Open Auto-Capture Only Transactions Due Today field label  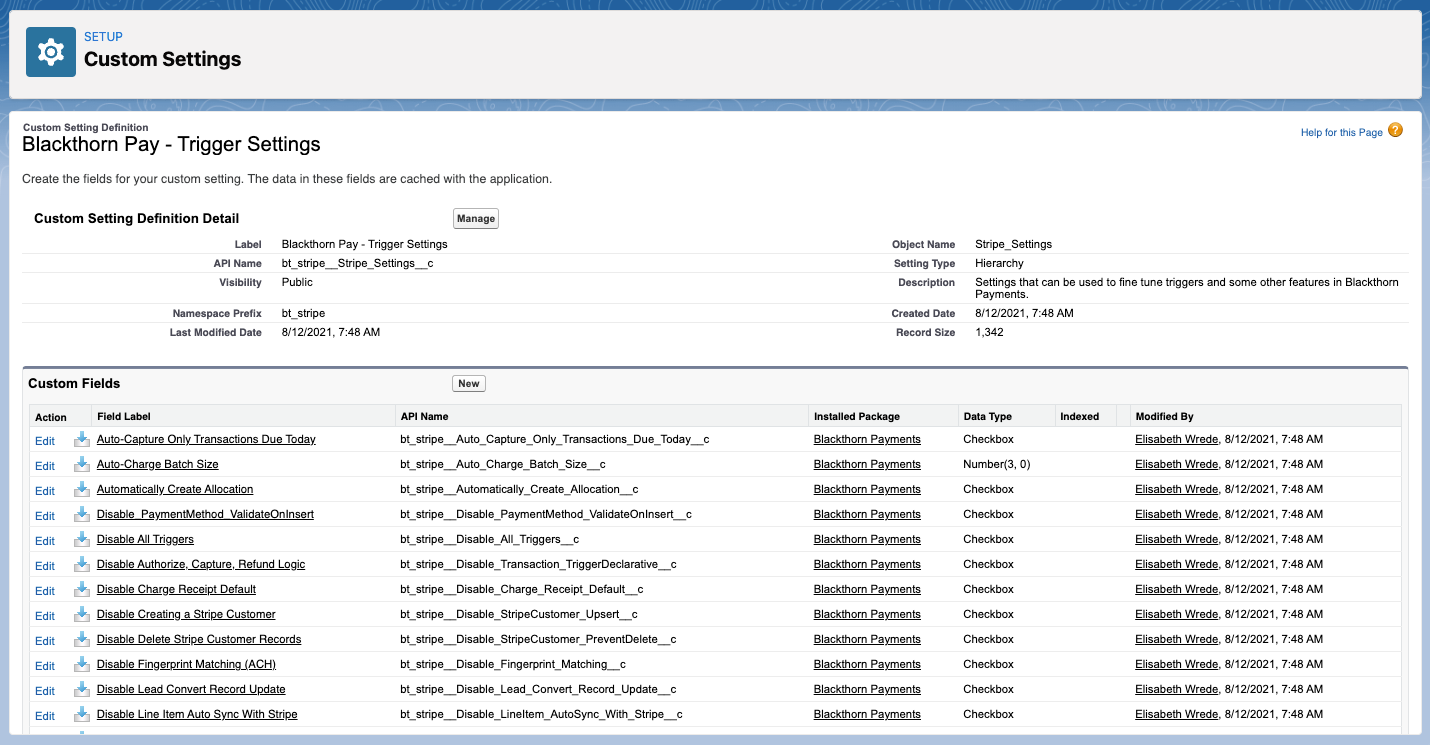(x=206, y=439)
